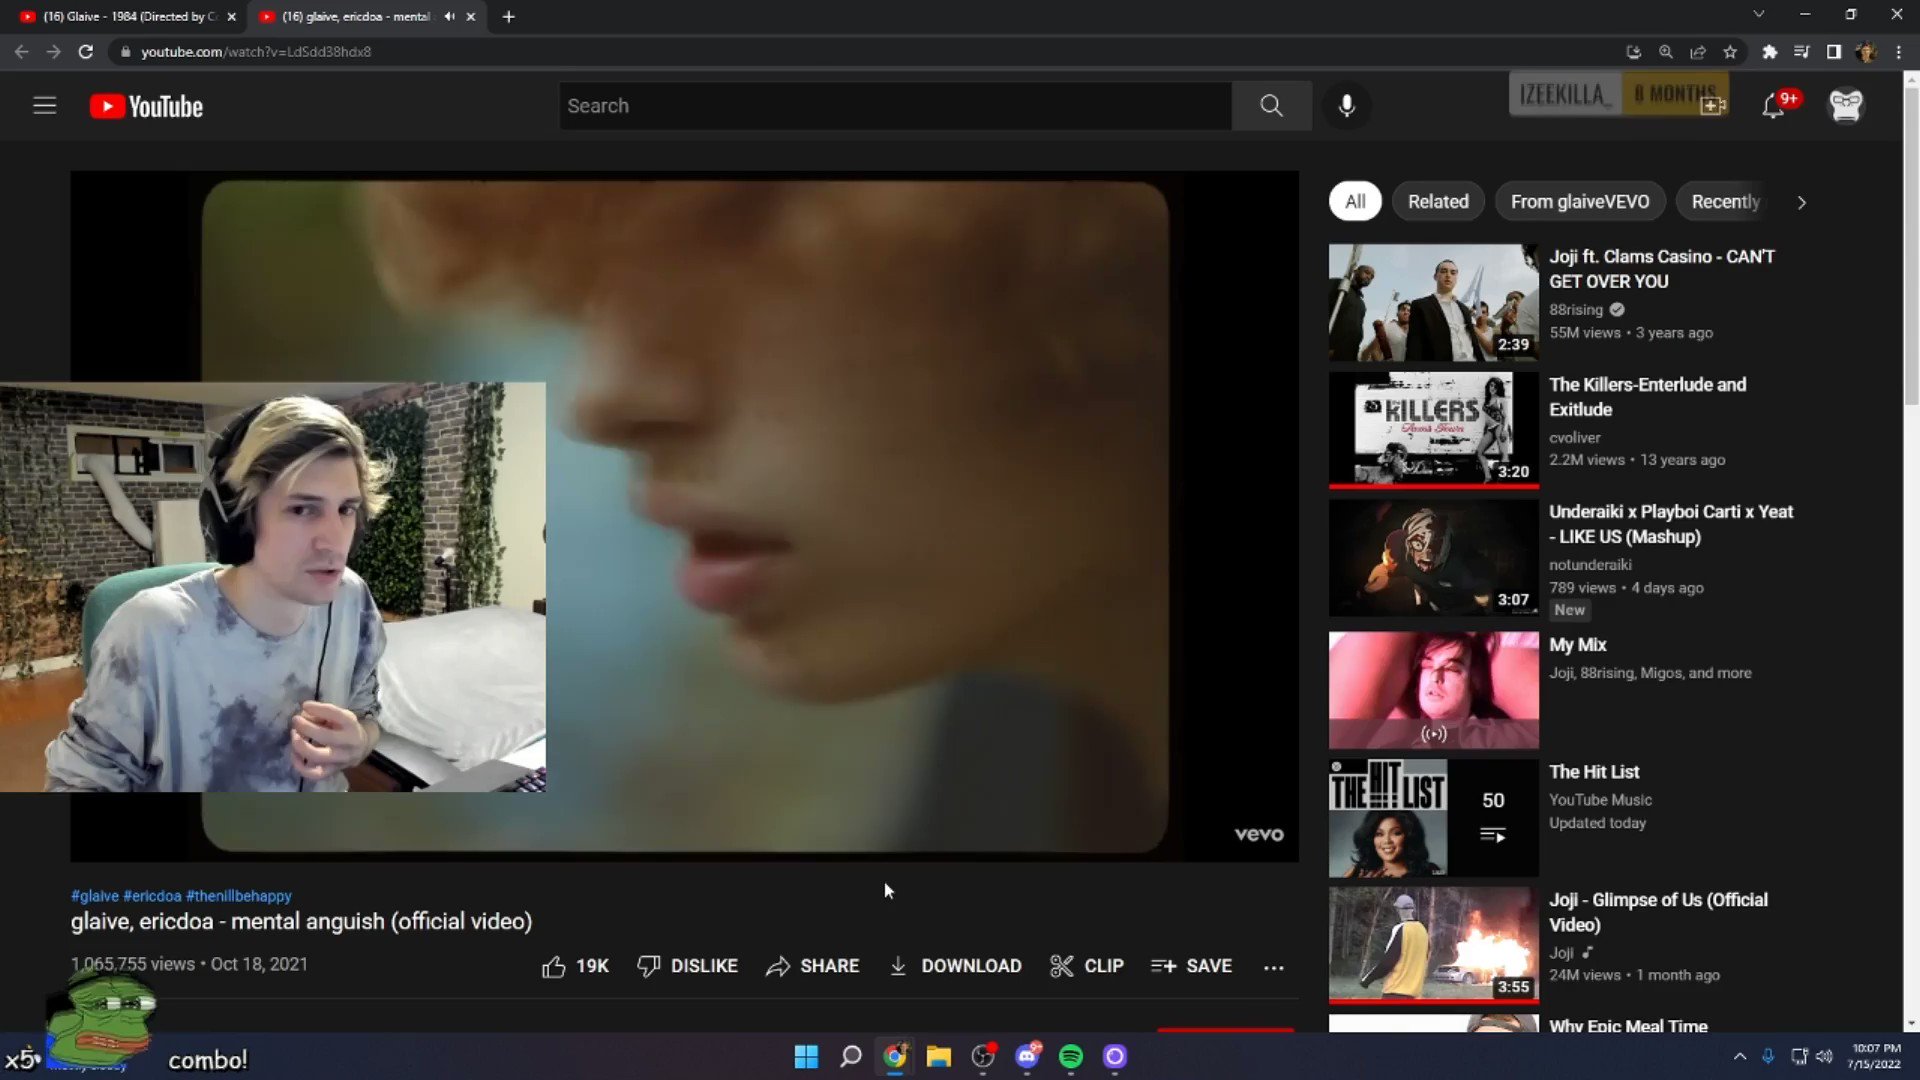Screen dimensions: 1920x1080
Task: Open the YouTube hamburger guide menu
Action: click(44, 106)
